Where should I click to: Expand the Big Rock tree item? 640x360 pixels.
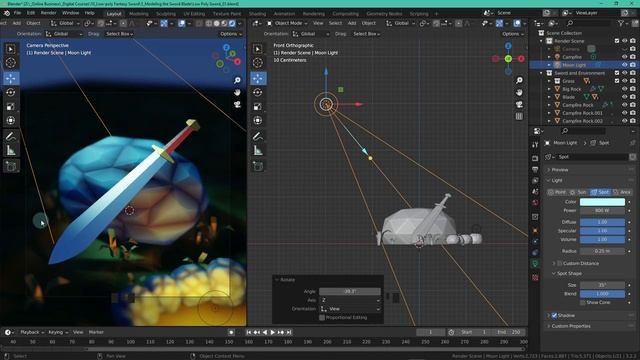tap(549, 89)
